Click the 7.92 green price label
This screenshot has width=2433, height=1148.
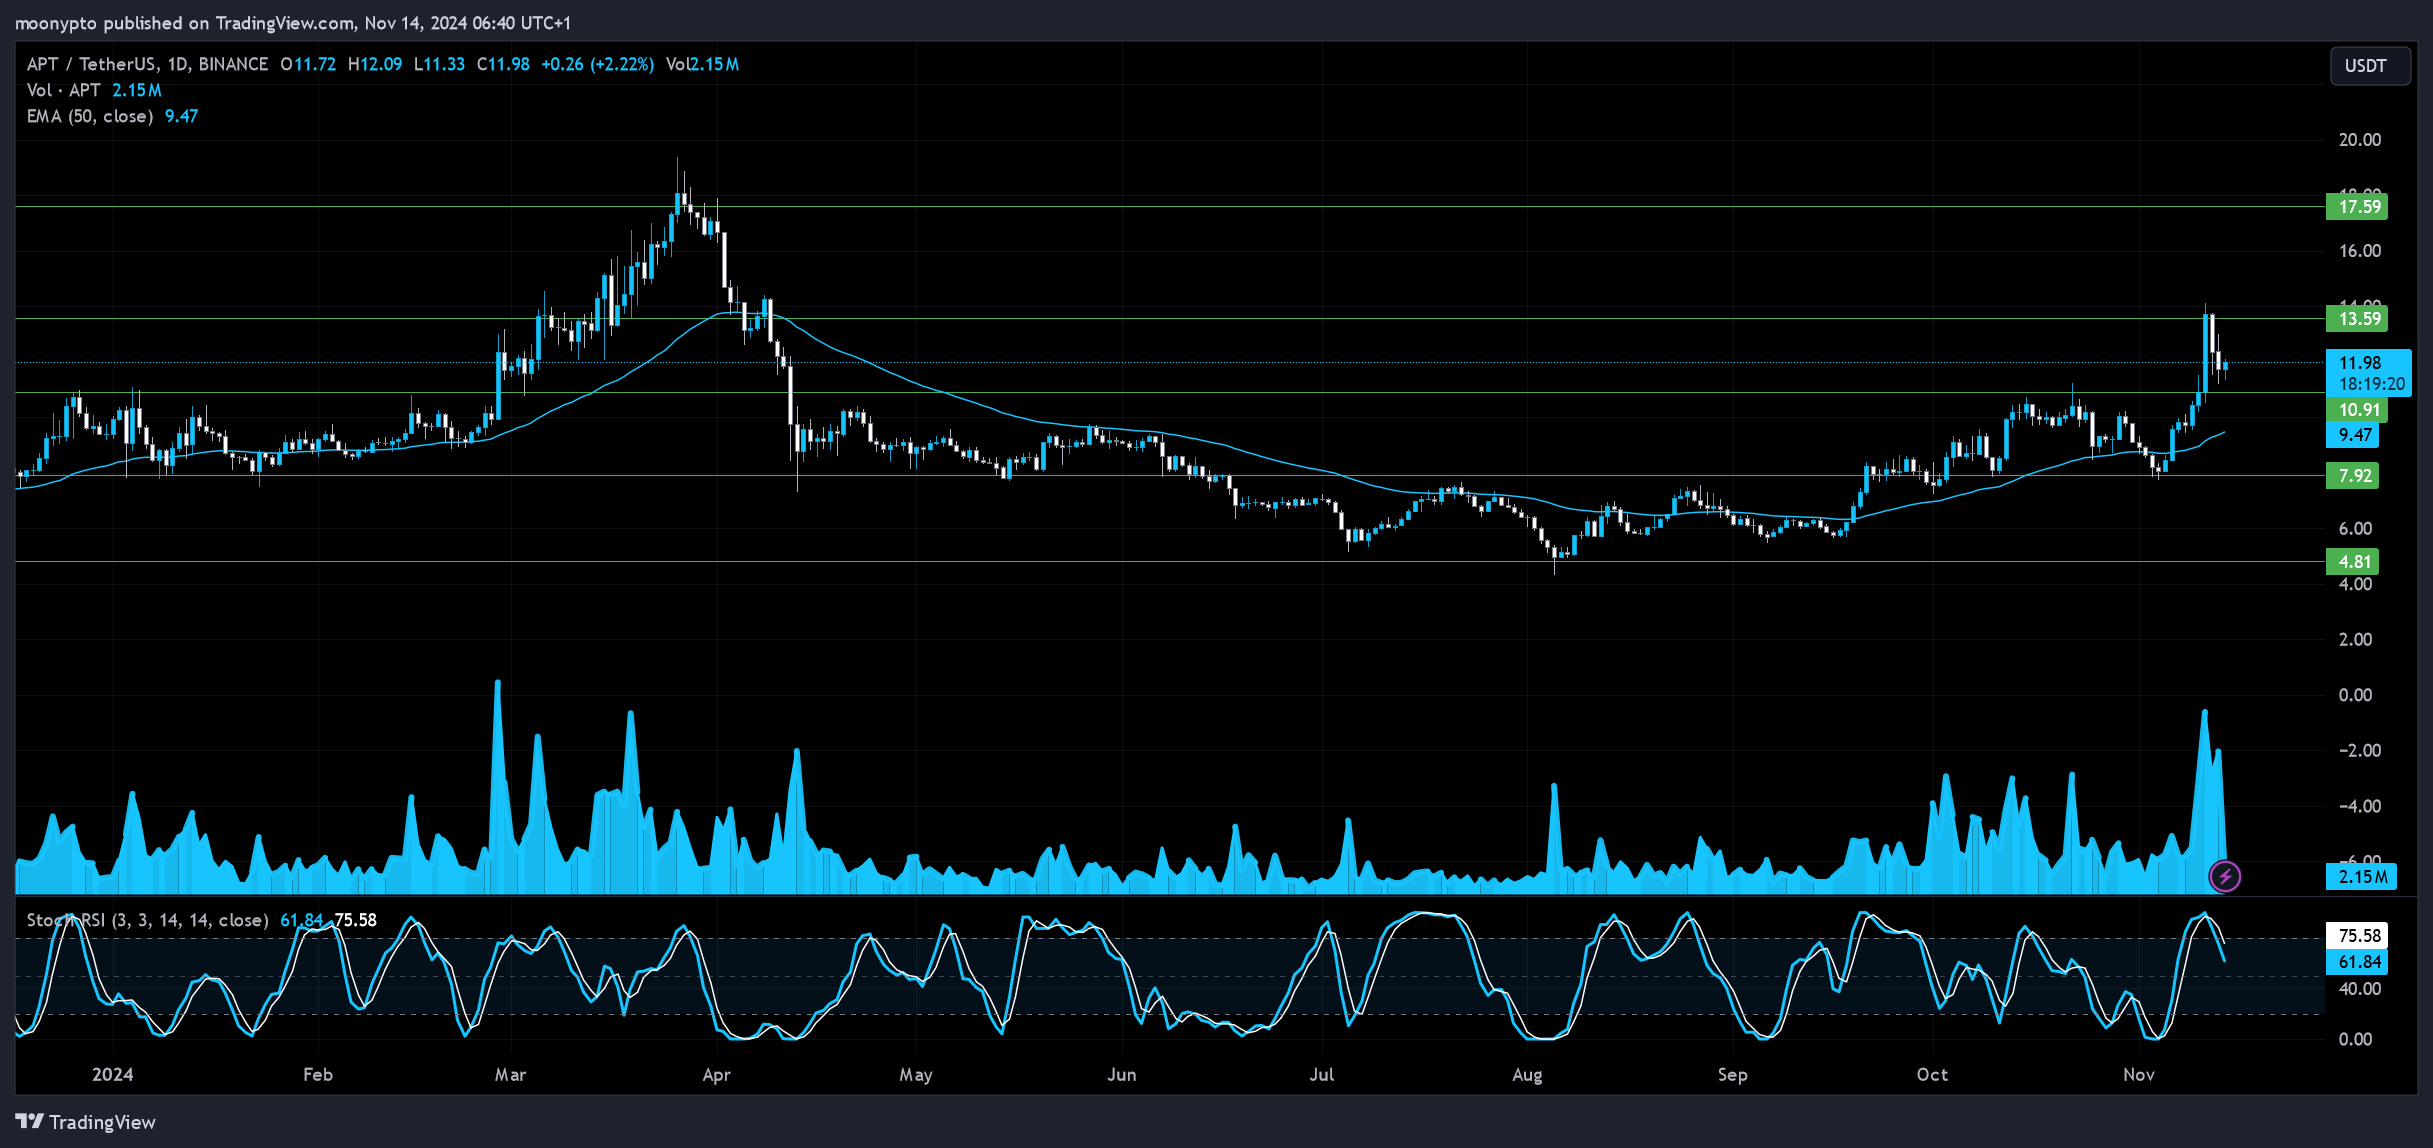click(2353, 476)
